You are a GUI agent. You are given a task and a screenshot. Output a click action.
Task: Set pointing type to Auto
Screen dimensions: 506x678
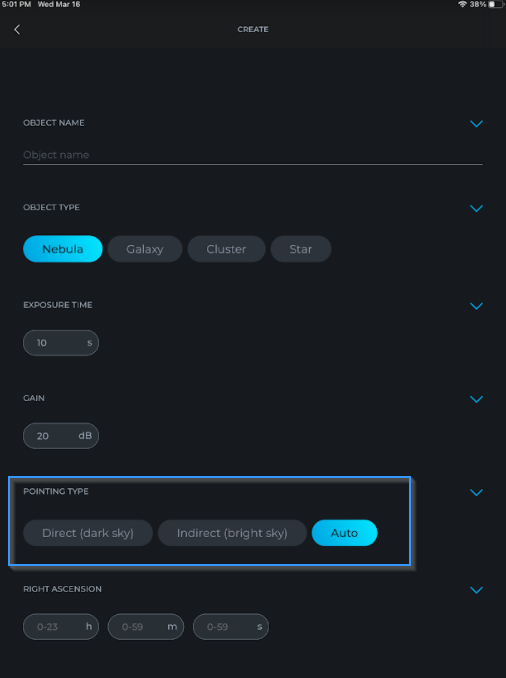[345, 533]
